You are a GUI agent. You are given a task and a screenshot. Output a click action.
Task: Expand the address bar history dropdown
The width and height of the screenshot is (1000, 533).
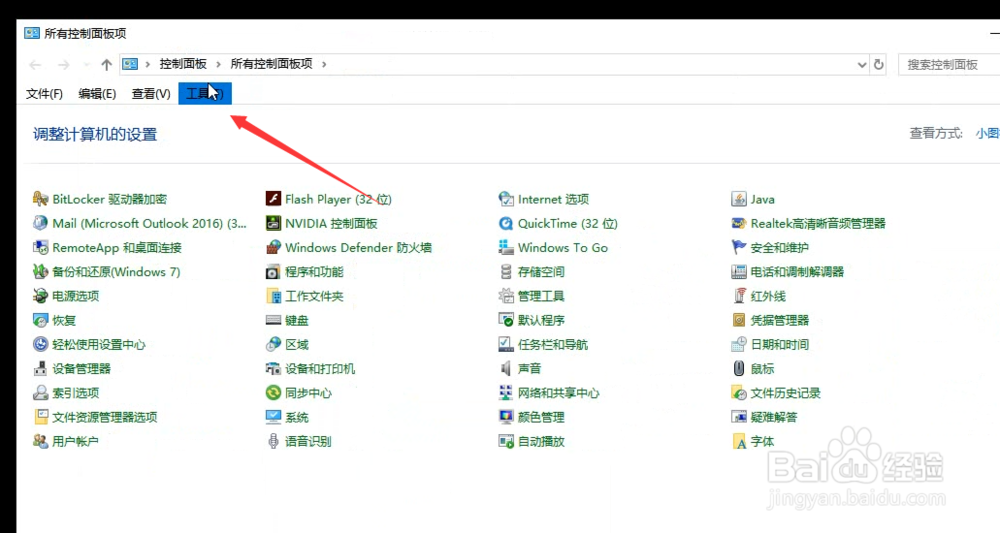point(862,64)
